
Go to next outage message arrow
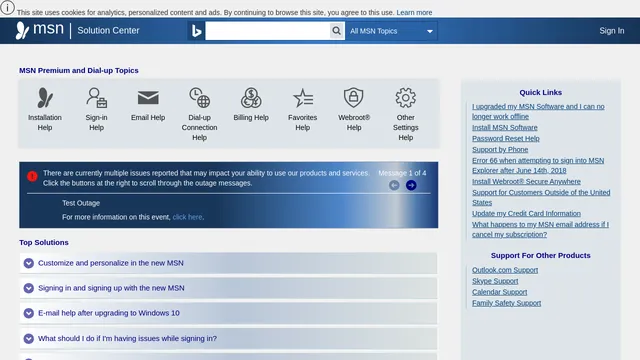coord(411,185)
